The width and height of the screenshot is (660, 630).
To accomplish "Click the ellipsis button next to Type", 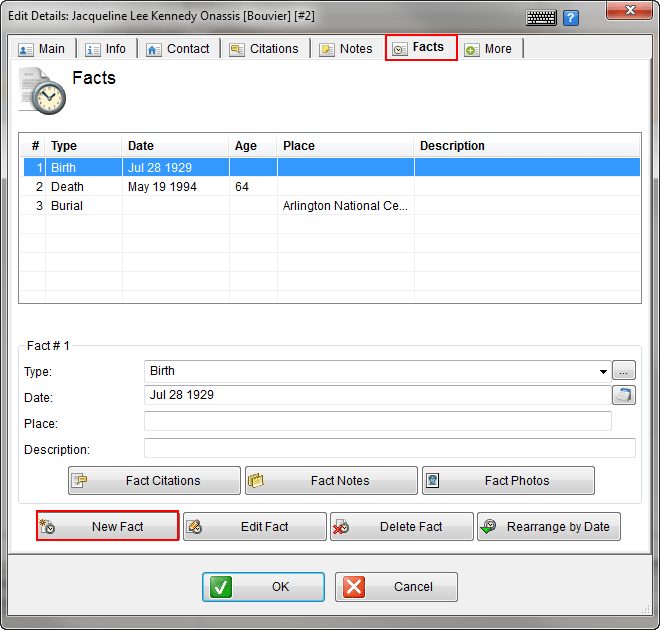I will coord(623,371).
